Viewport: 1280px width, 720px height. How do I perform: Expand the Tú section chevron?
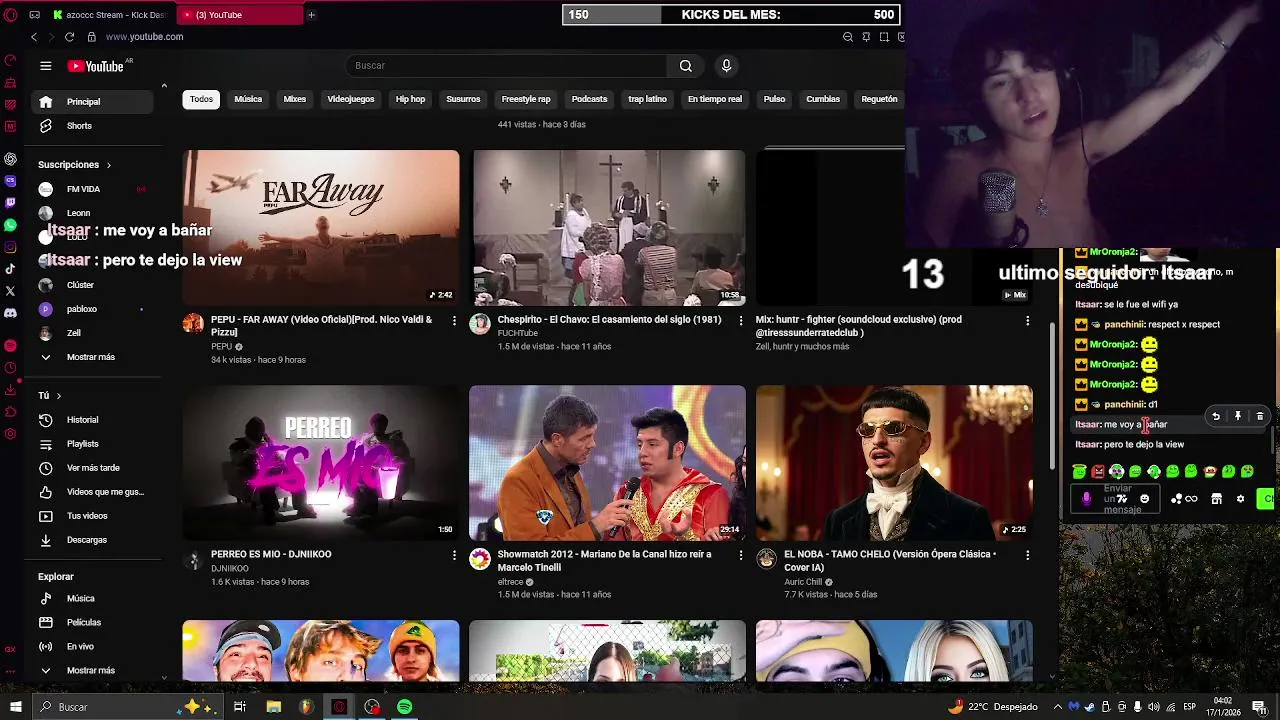(59, 396)
